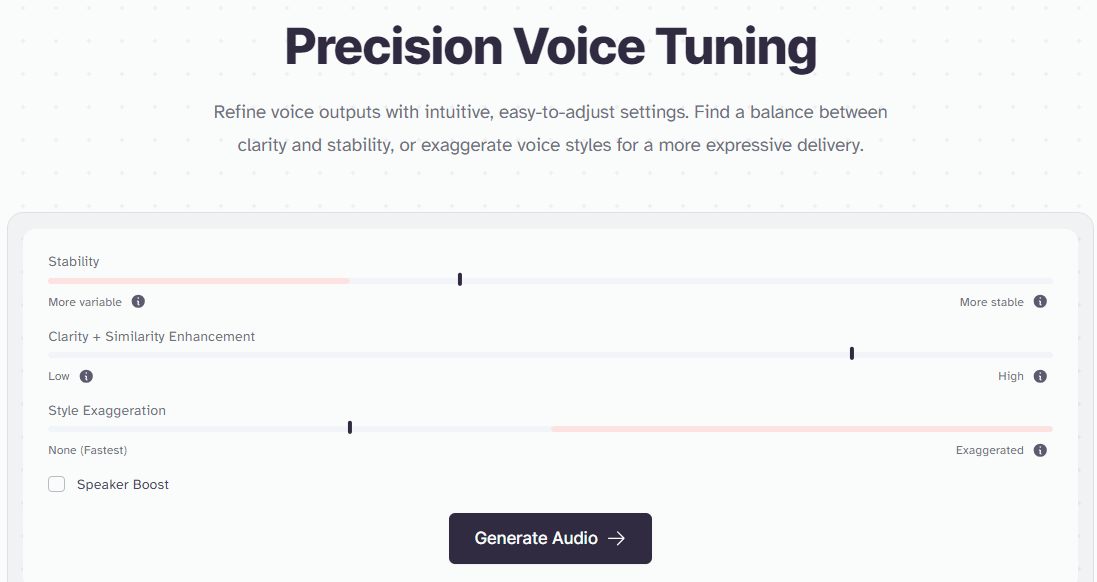The width and height of the screenshot is (1097, 582).
Task: Click the info icon next to More variable label
Action: 138,301
